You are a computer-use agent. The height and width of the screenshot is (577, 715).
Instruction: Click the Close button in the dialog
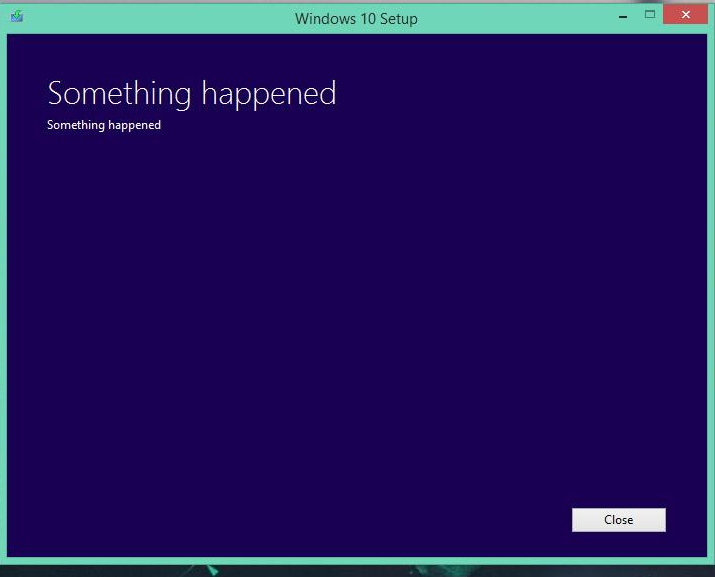pyautogui.click(x=619, y=520)
